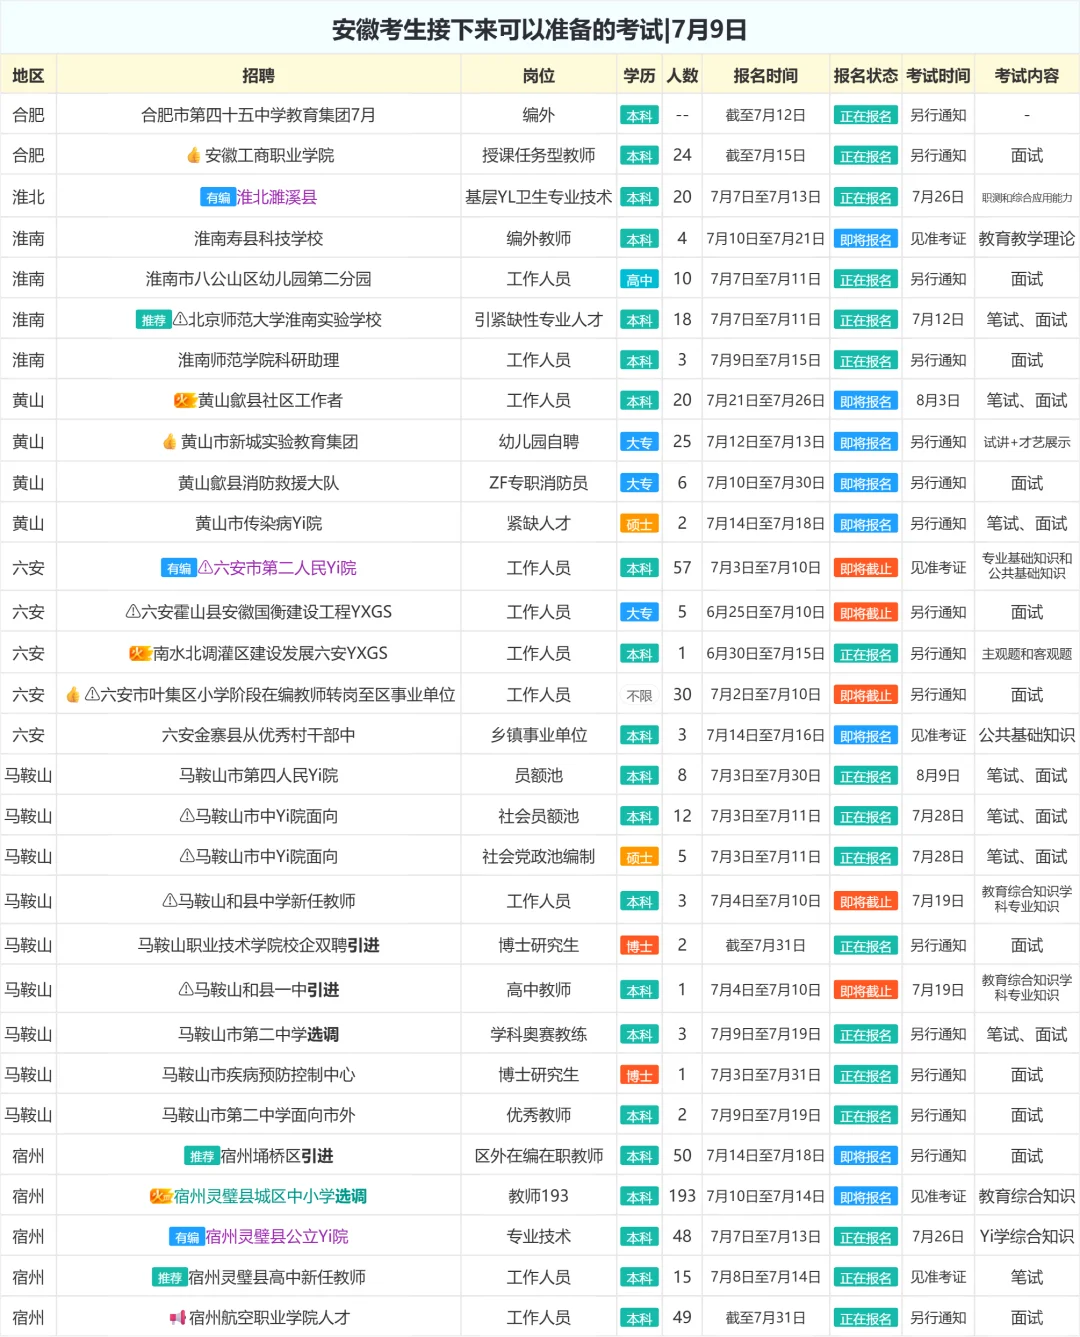1080x1337 pixels.
Task: Click the 硕士 badge in 黄山市传染病Yi院 row
Action: (639, 524)
